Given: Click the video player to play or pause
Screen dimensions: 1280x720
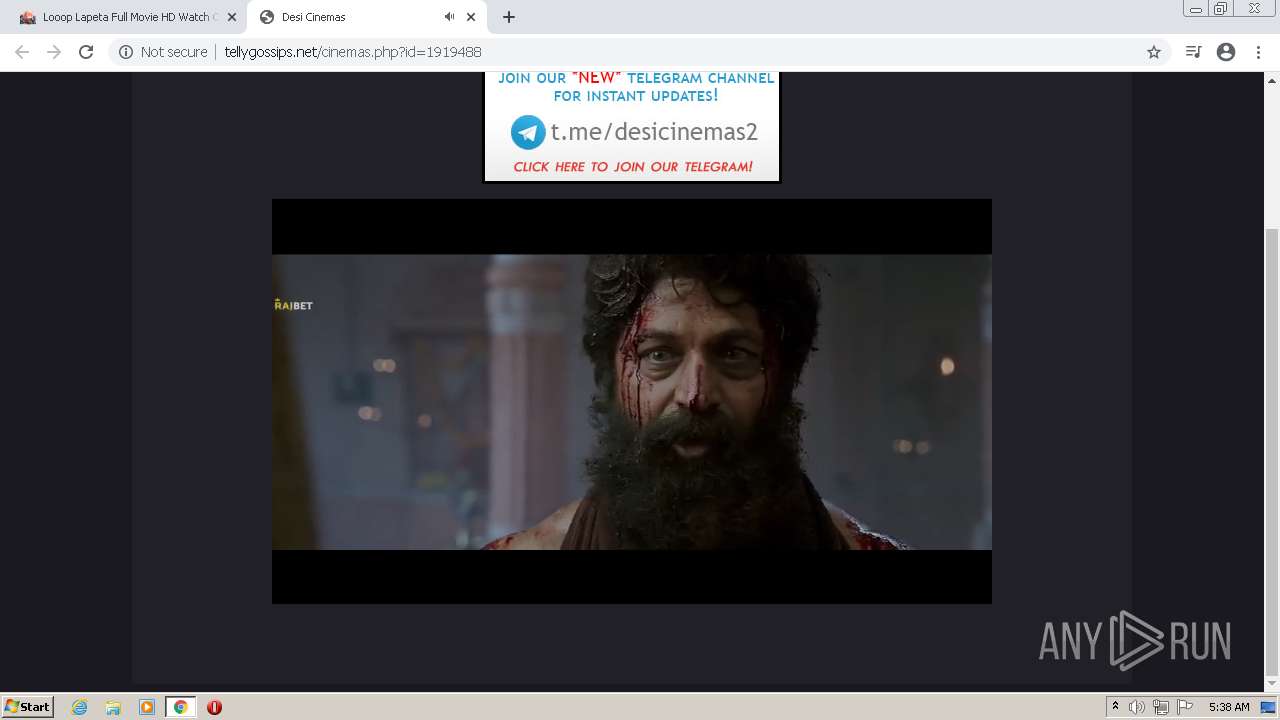Looking at the screenshot, I should click(x=632, y=401).
